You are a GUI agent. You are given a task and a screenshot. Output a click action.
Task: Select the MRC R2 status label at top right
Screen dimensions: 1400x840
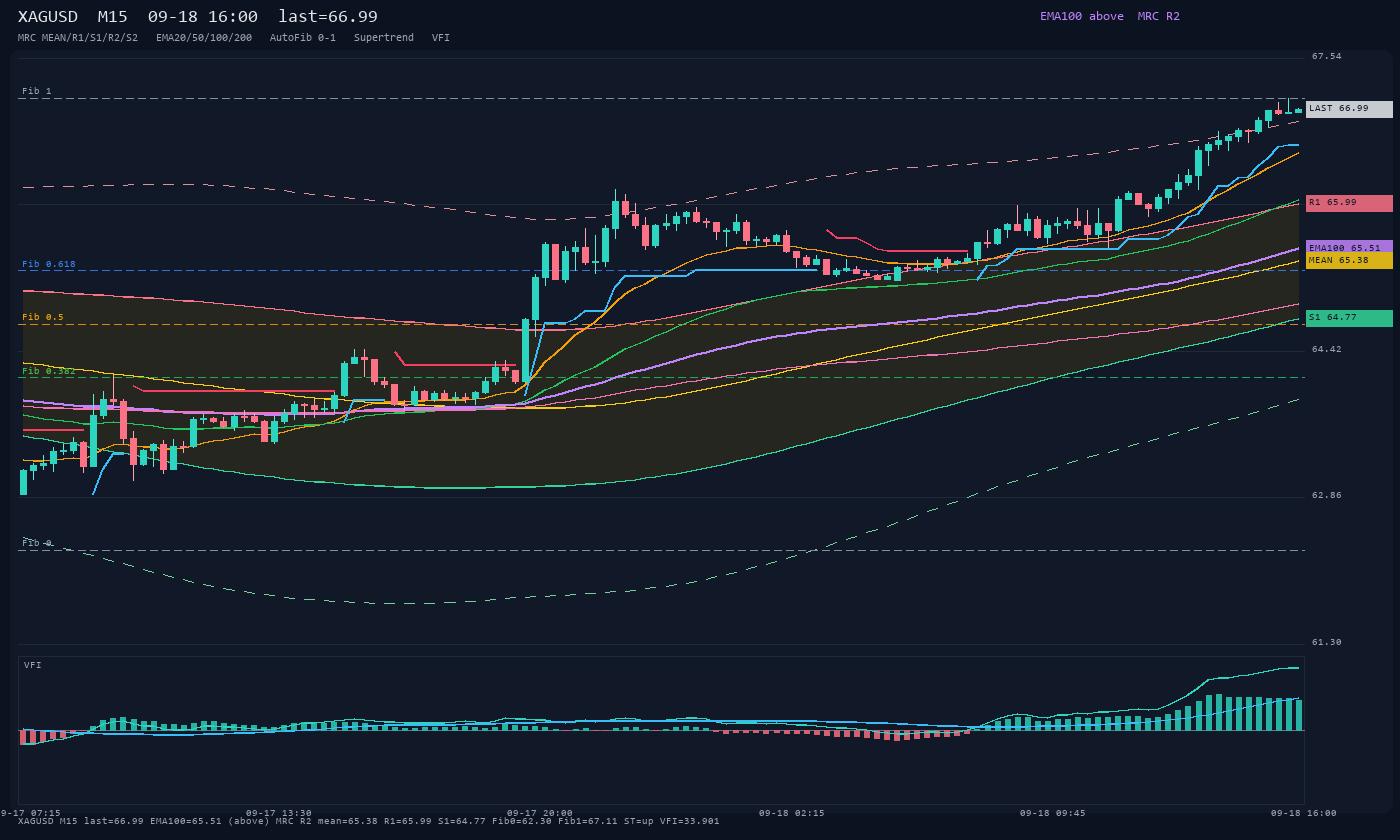pos(1159,16)
